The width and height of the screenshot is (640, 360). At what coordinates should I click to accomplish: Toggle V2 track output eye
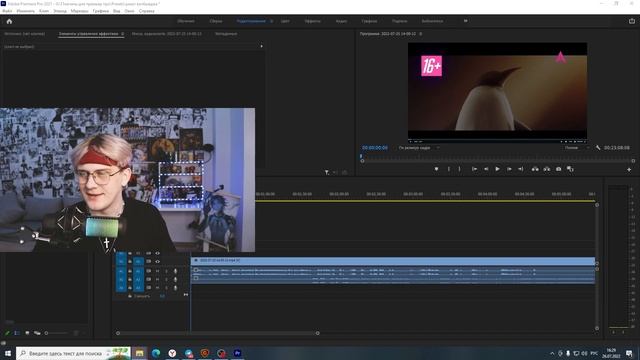(x=157, y=253)
